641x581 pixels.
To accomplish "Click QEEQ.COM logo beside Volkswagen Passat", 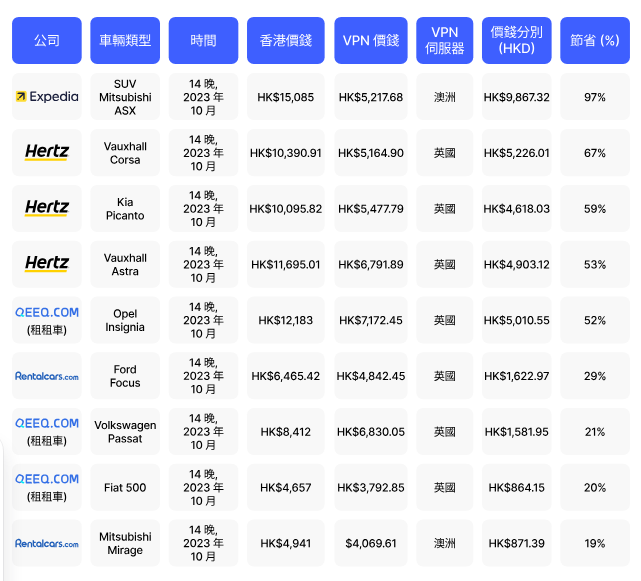I will coord(47,423).
